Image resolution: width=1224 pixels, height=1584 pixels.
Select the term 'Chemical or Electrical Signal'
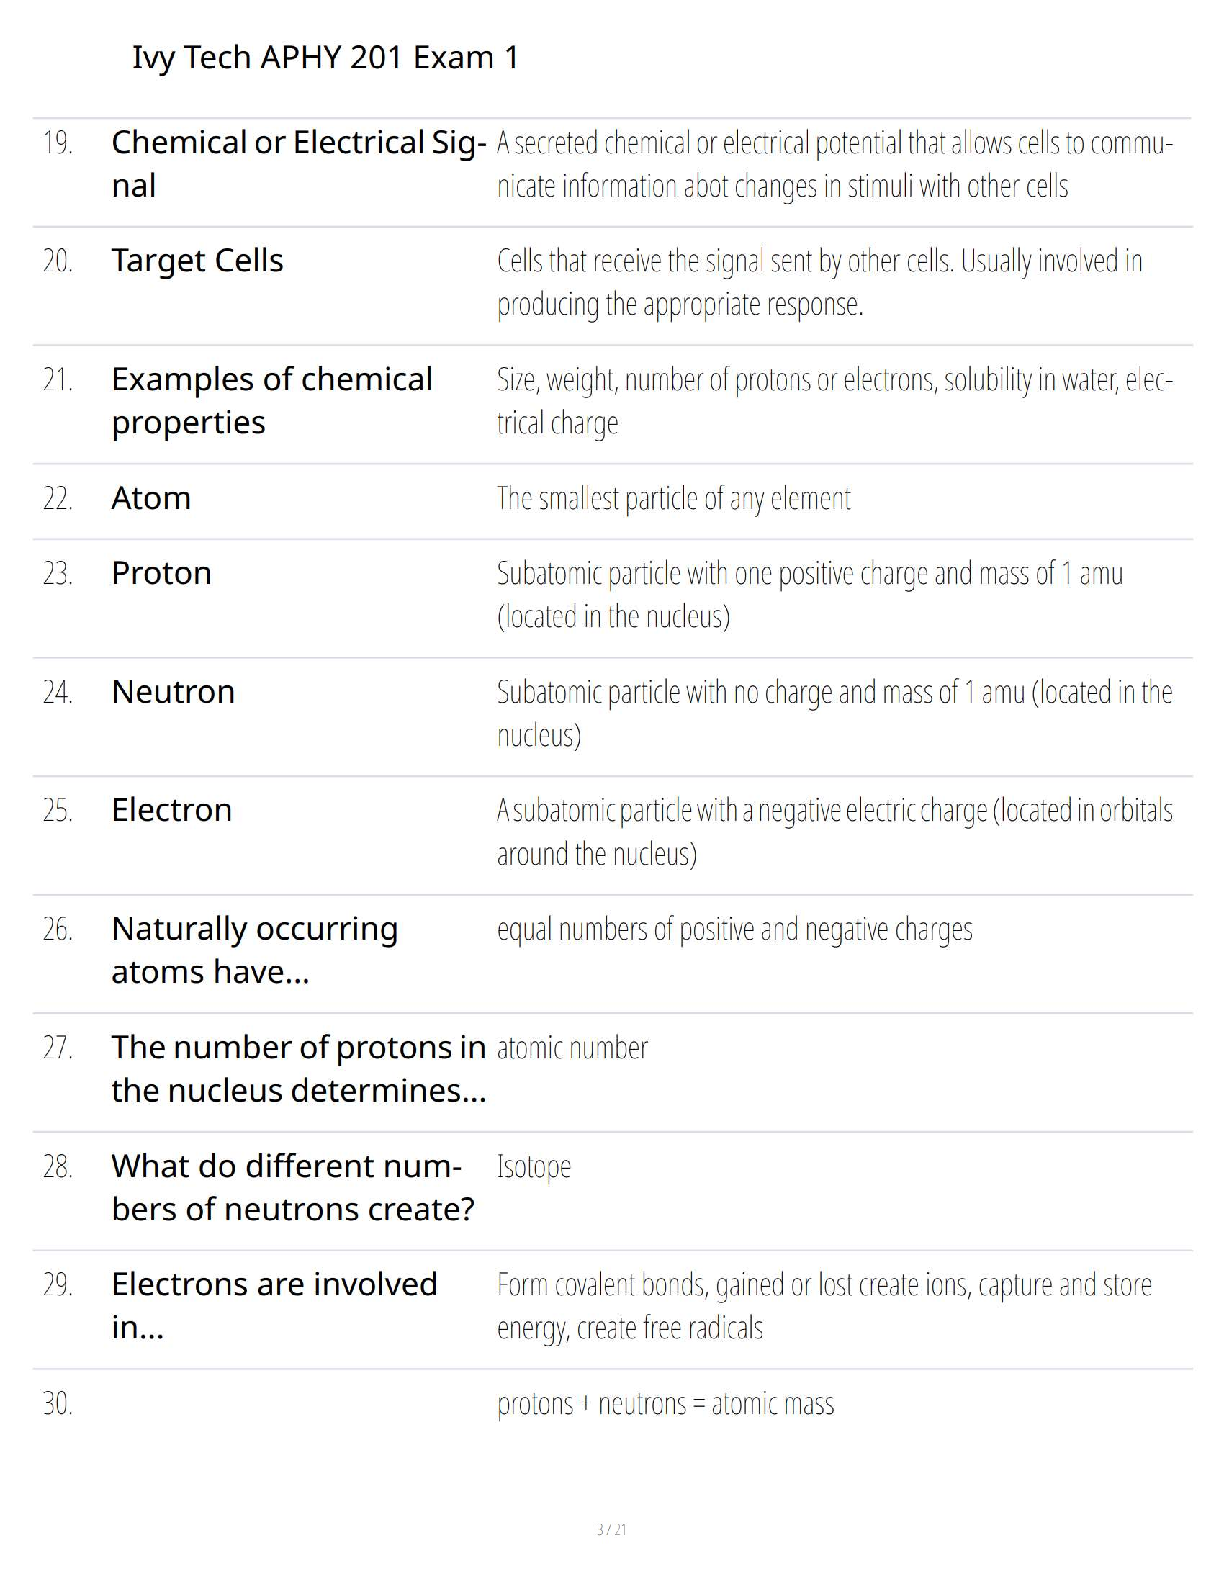pos(299,164)
